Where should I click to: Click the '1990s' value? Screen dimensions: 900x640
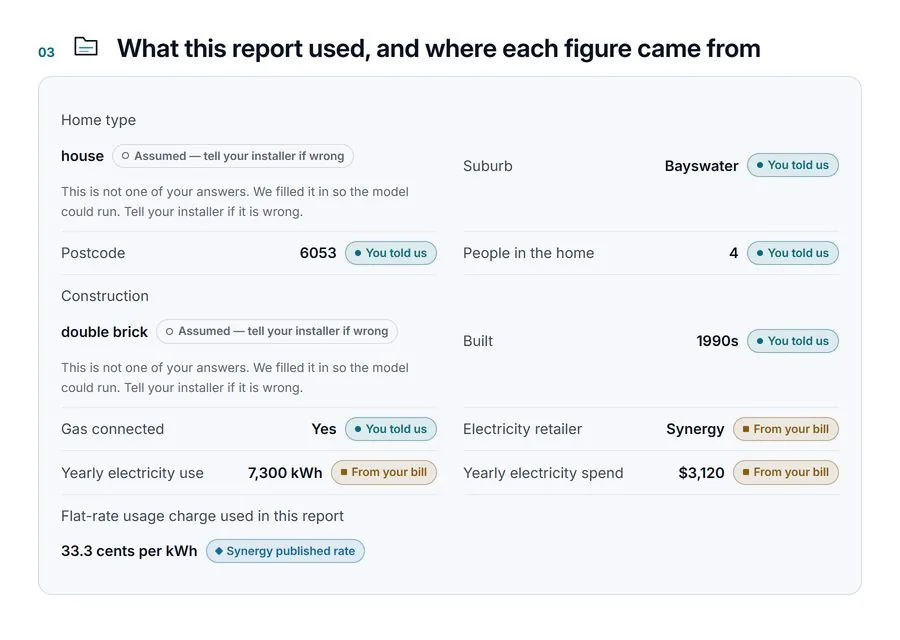coord(717,341)
